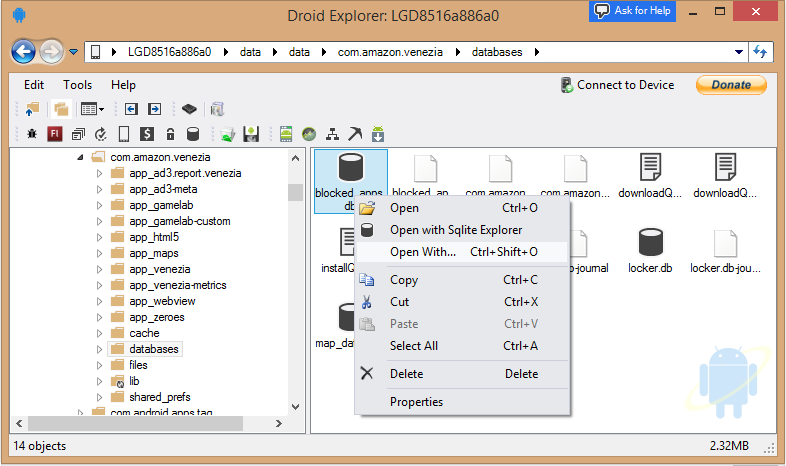Expand the cache folder node
This screenshot has height=466, width=786.
point(99,333)
